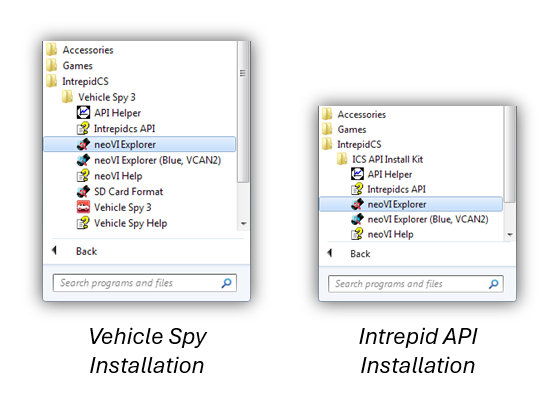This screenshot has height=414, width=557.
Task: Focus the left Search programs and files box
Action: tap(145, 283)
